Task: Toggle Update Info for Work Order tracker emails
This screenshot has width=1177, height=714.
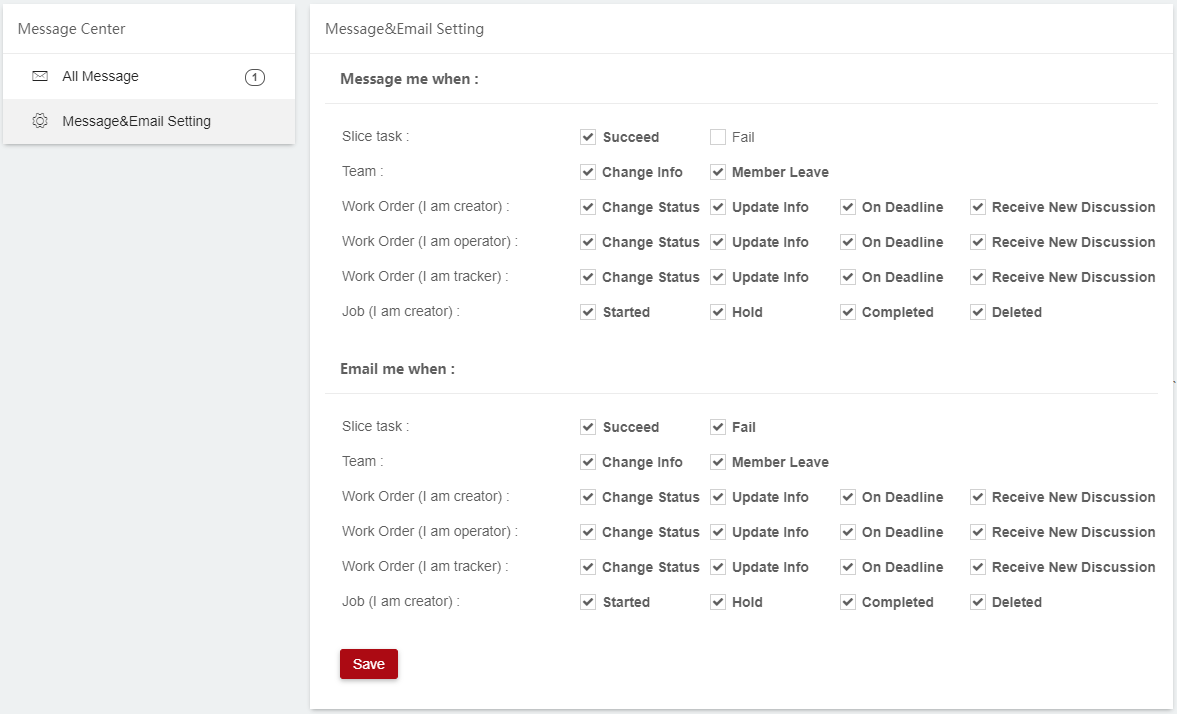Action: click(x=718, y=567)
